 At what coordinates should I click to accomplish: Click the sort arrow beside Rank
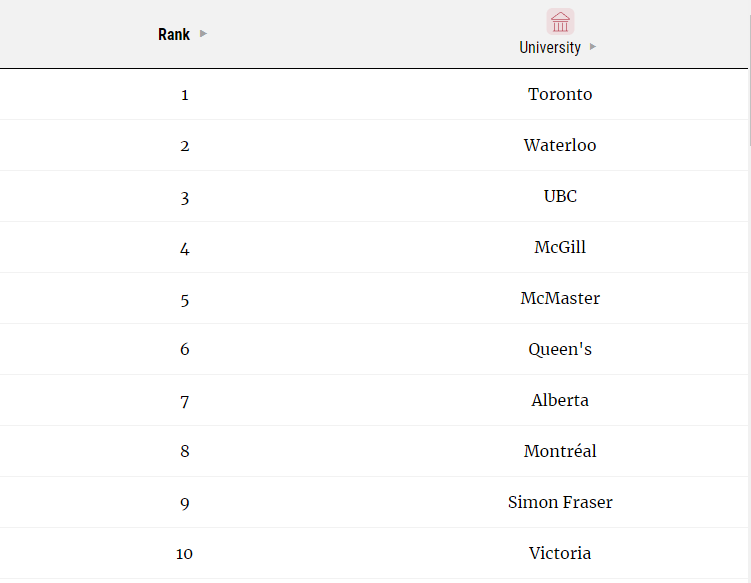click(204, 34)
